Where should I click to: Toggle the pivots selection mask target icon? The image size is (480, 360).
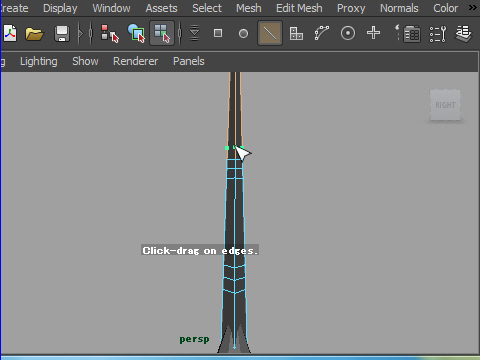pyautogui.click(x=348, y=33)
